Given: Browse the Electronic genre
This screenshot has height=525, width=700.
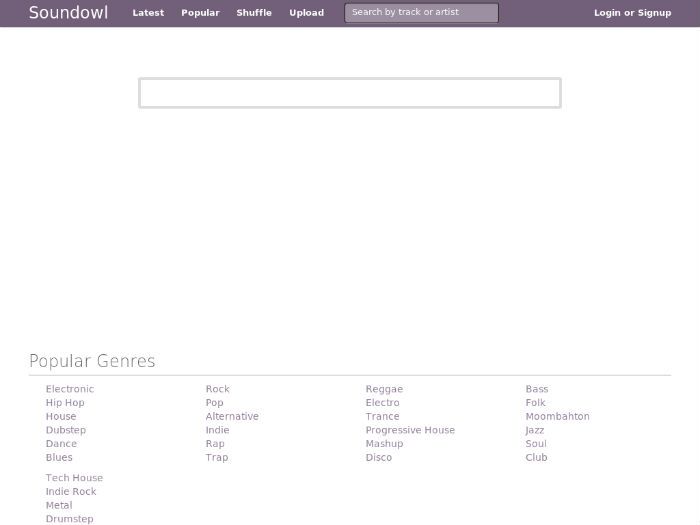Looking at the screenshot, I should pyautogui.click(x=70, y=389).
